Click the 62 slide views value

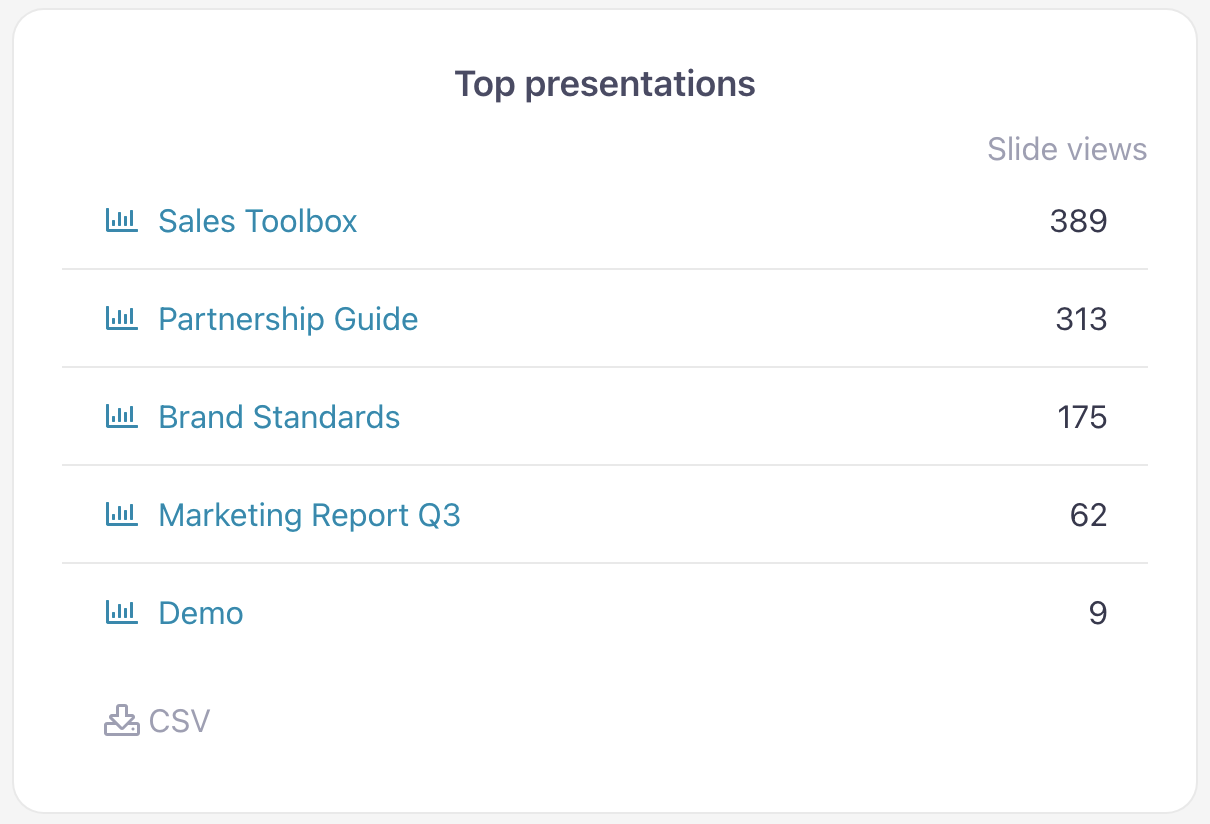1088,515
